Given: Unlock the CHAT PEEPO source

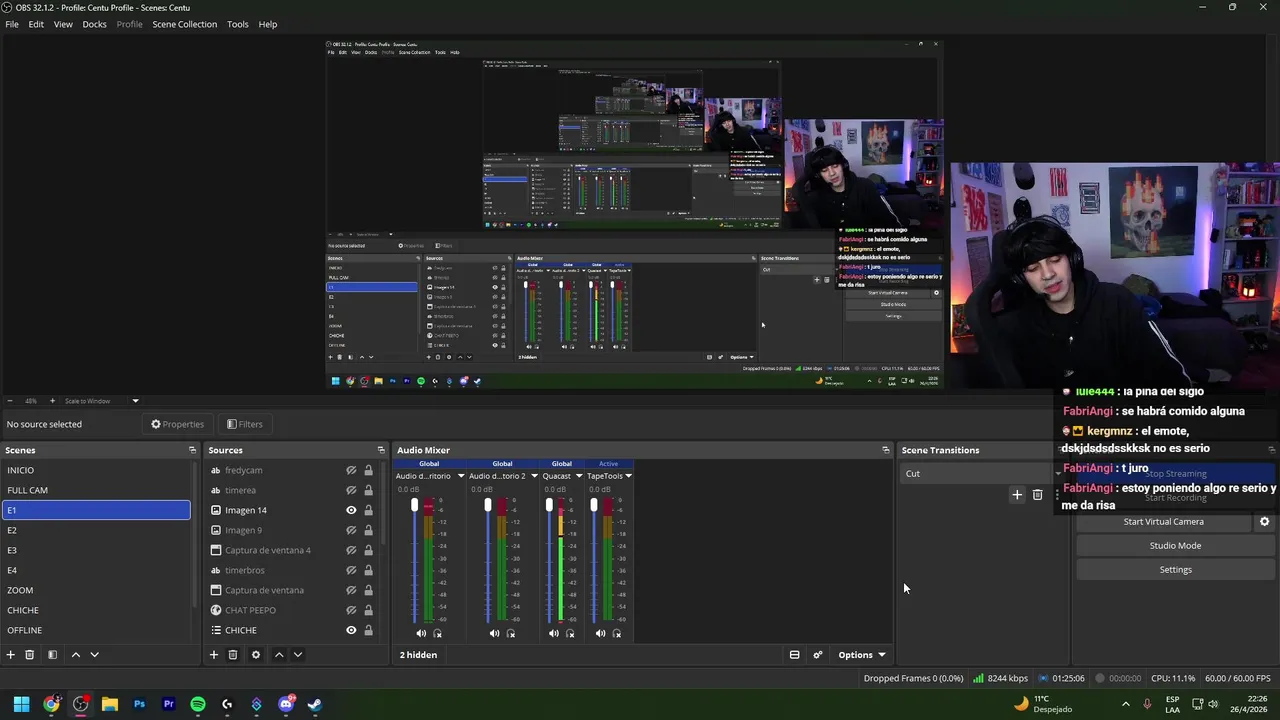Looking at the screenshot, I should [x=368, y=610].
